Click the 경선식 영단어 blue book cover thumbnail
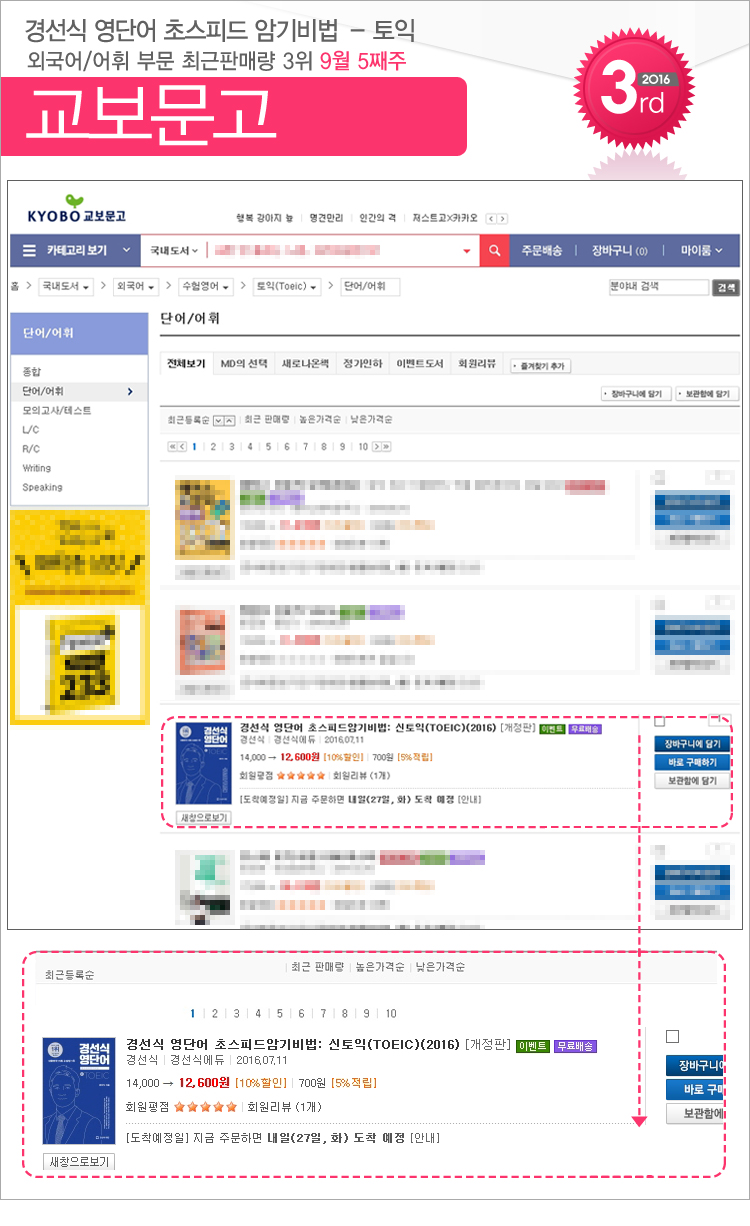 [x=203, y=763]
